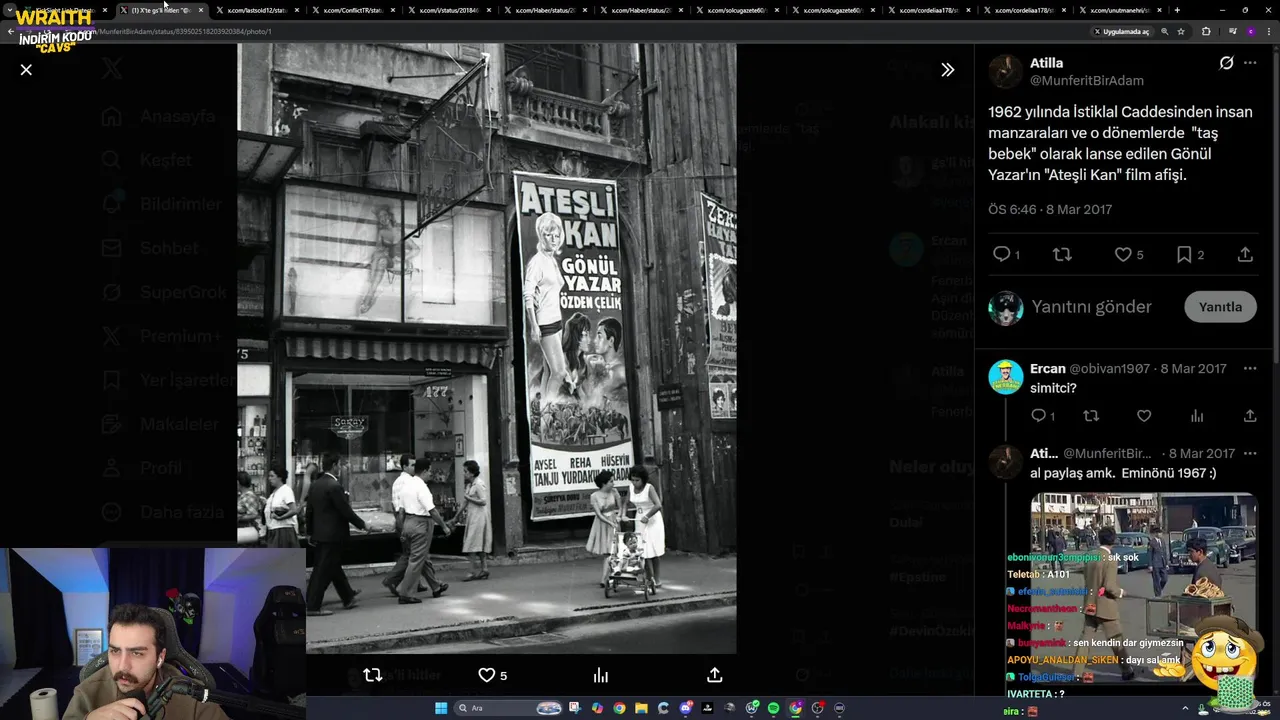Switch to x.com/ConflictTR browser tab

(352, 10)
